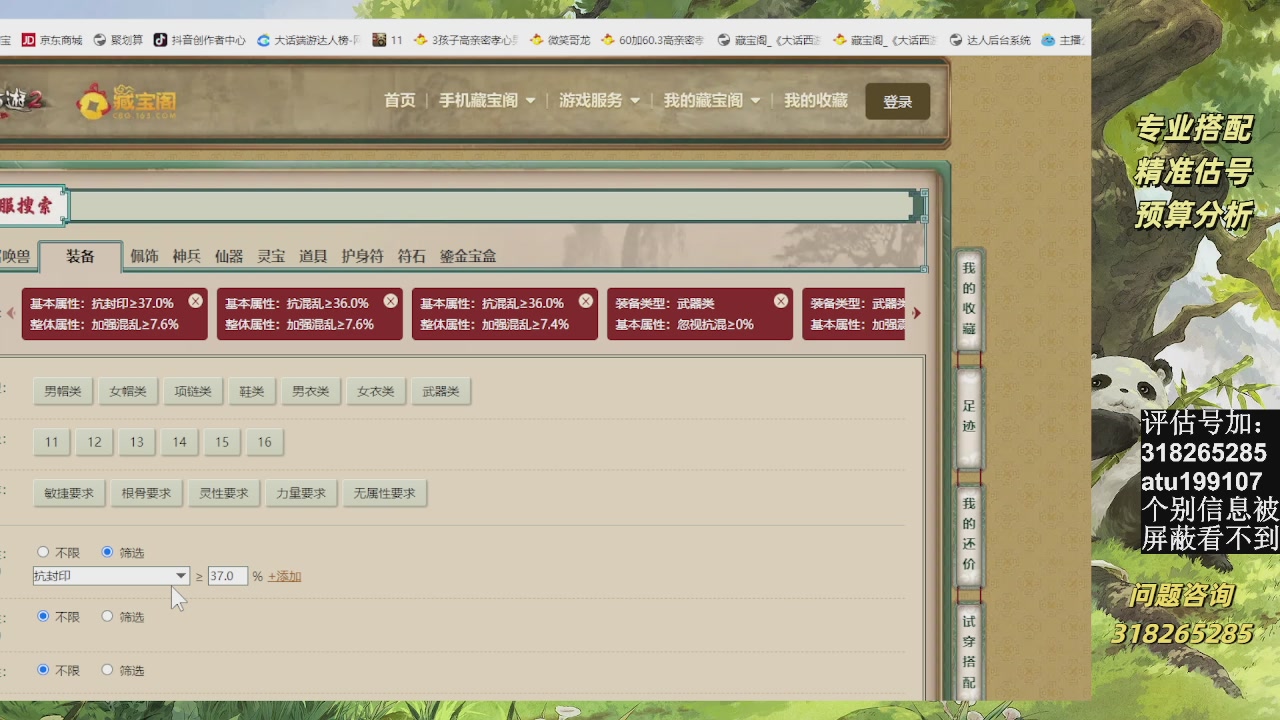
Task: Toggle the 男帽类 equipment type filter
Action: pos(63,391)
